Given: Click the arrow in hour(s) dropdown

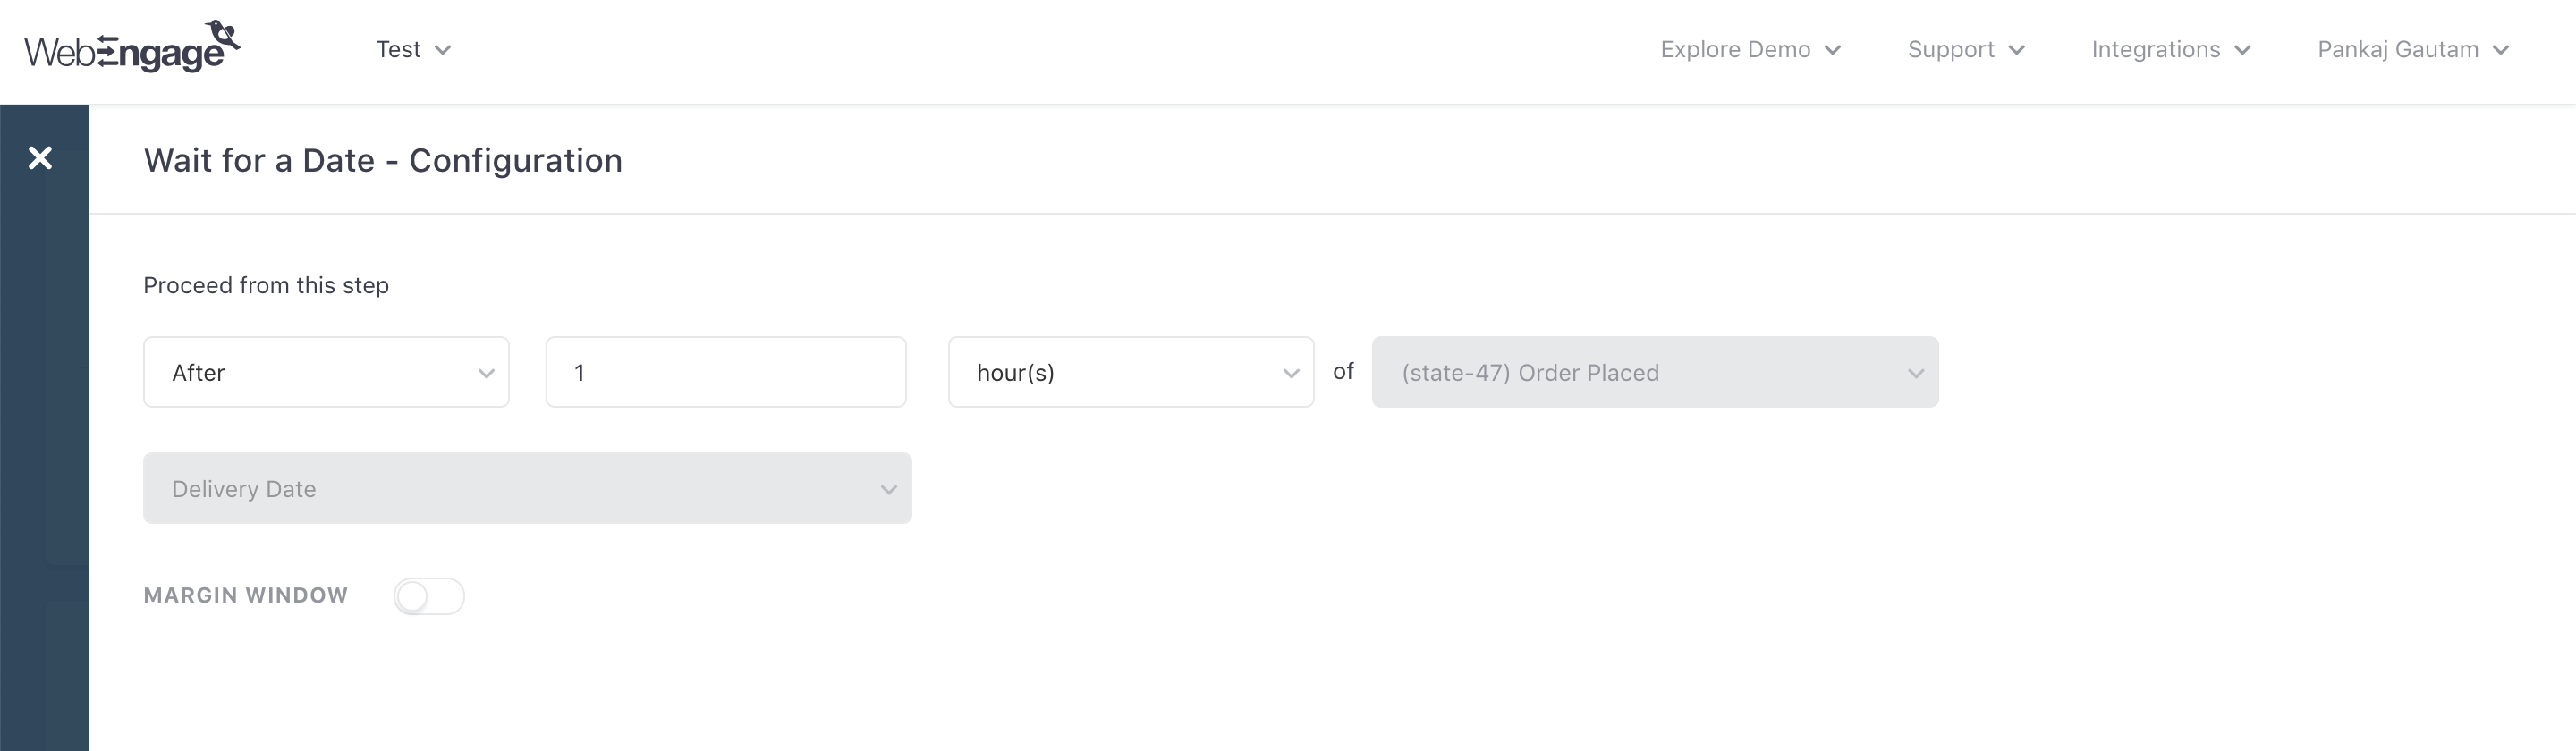Looking at the screenshot, I should (1291, 373).
